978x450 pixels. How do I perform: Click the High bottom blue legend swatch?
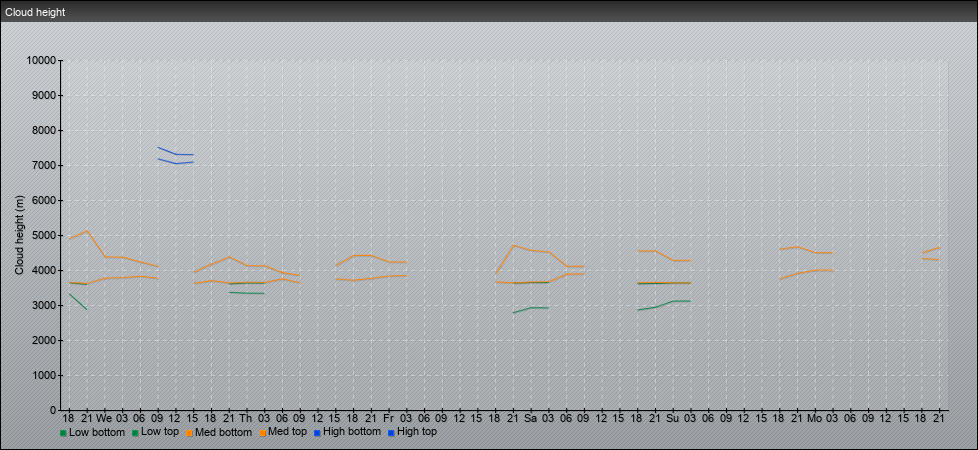point(317,433)
